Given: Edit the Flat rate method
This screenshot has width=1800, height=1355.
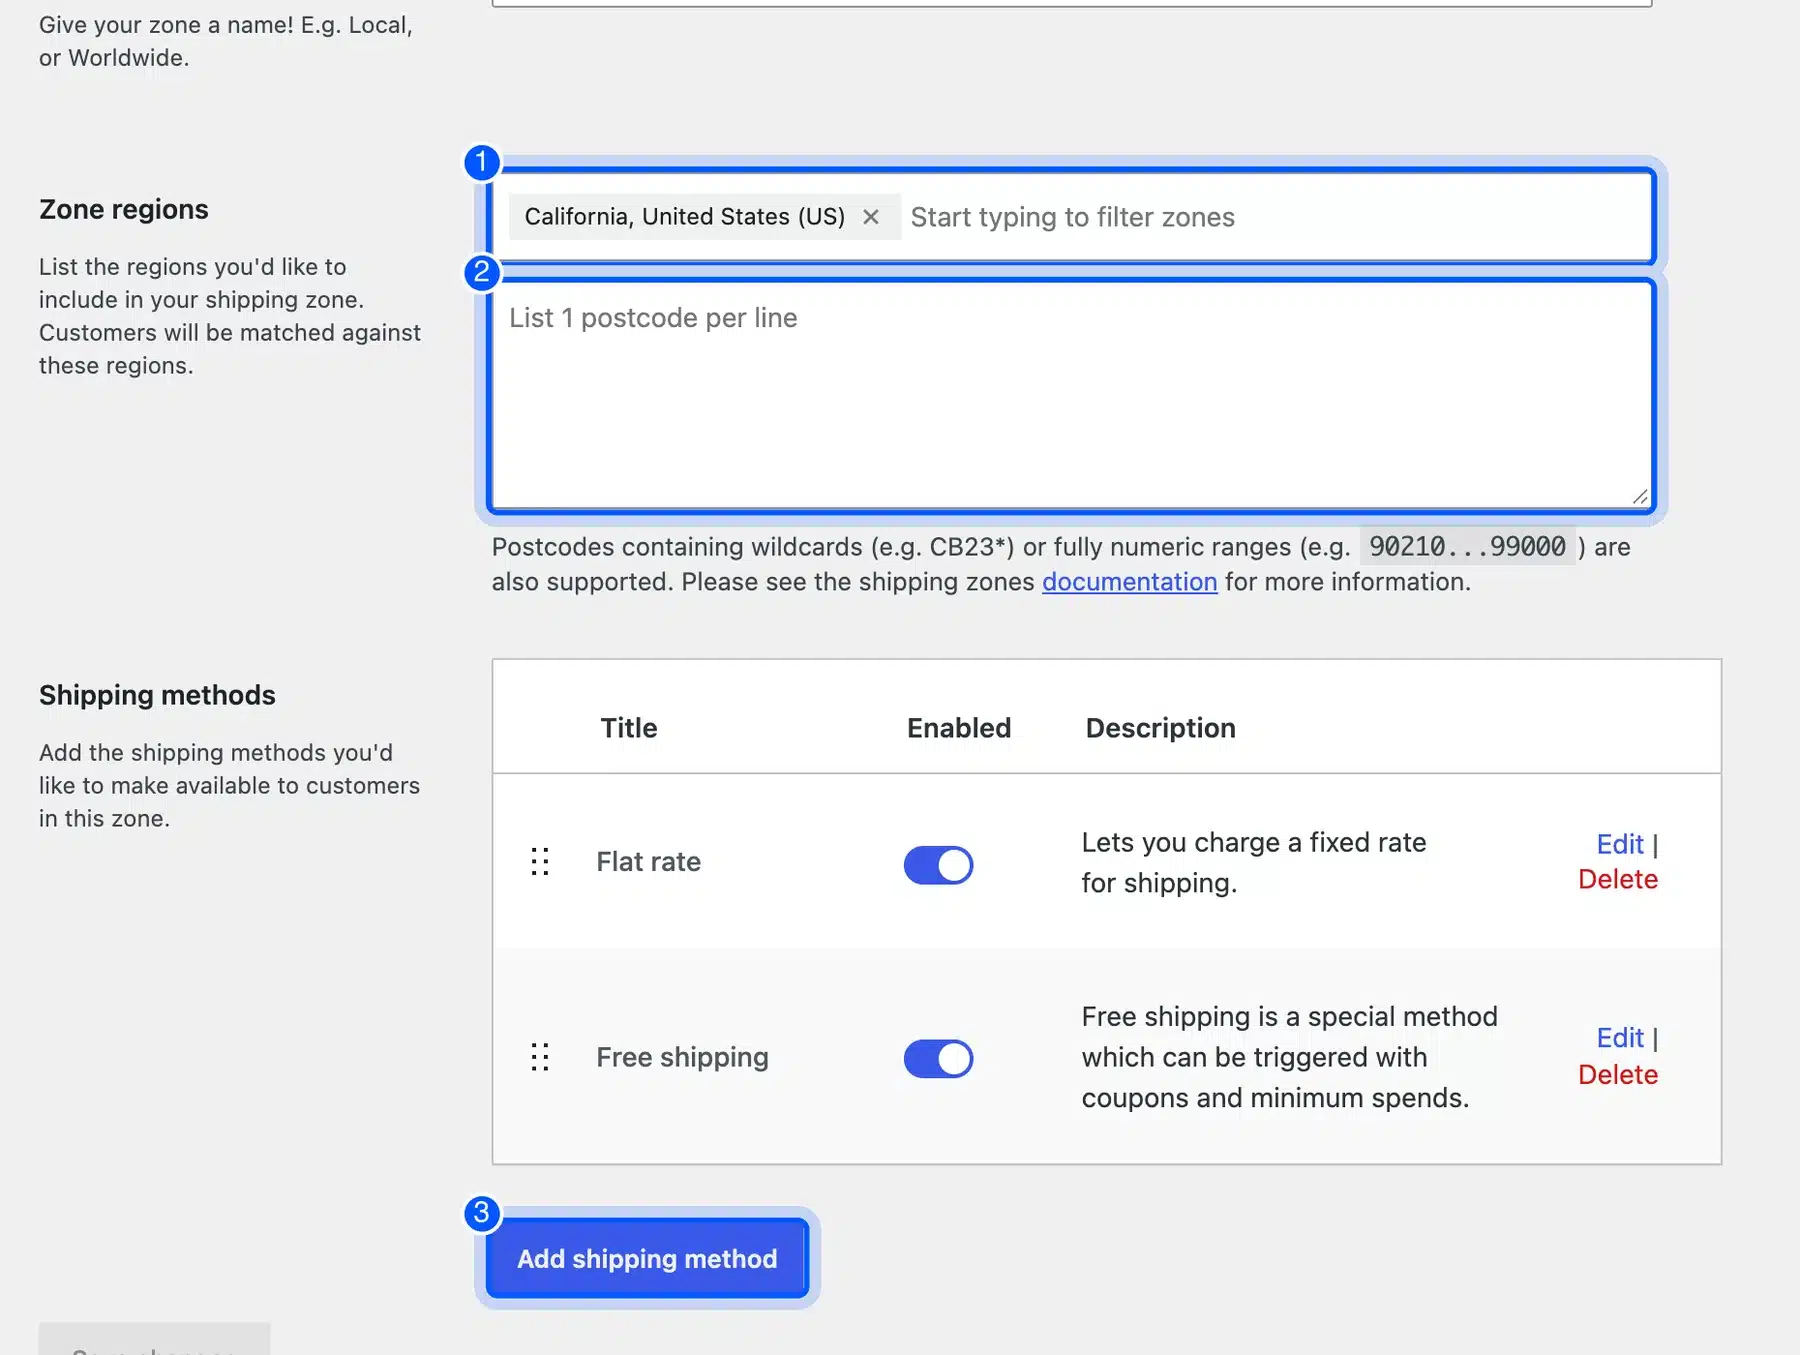Looking at the screenshot, I should [x=1619, y=844].
